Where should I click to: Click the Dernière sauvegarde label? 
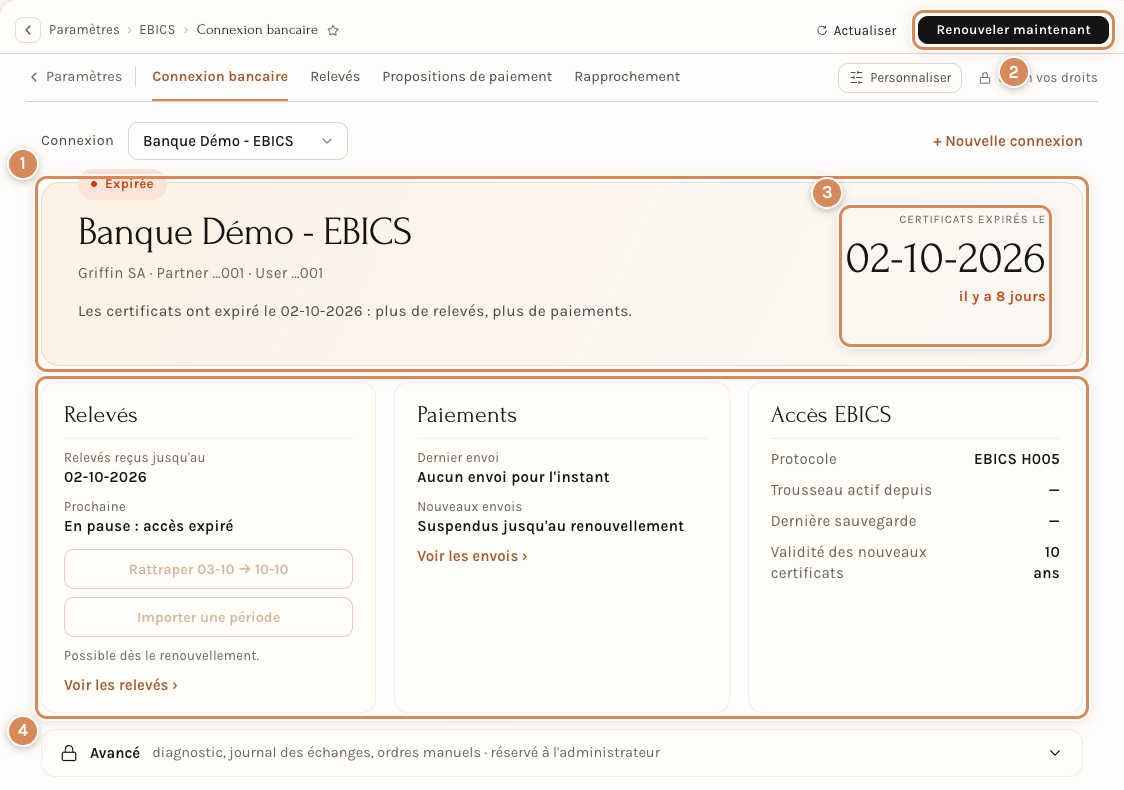[x=843, y=521]
